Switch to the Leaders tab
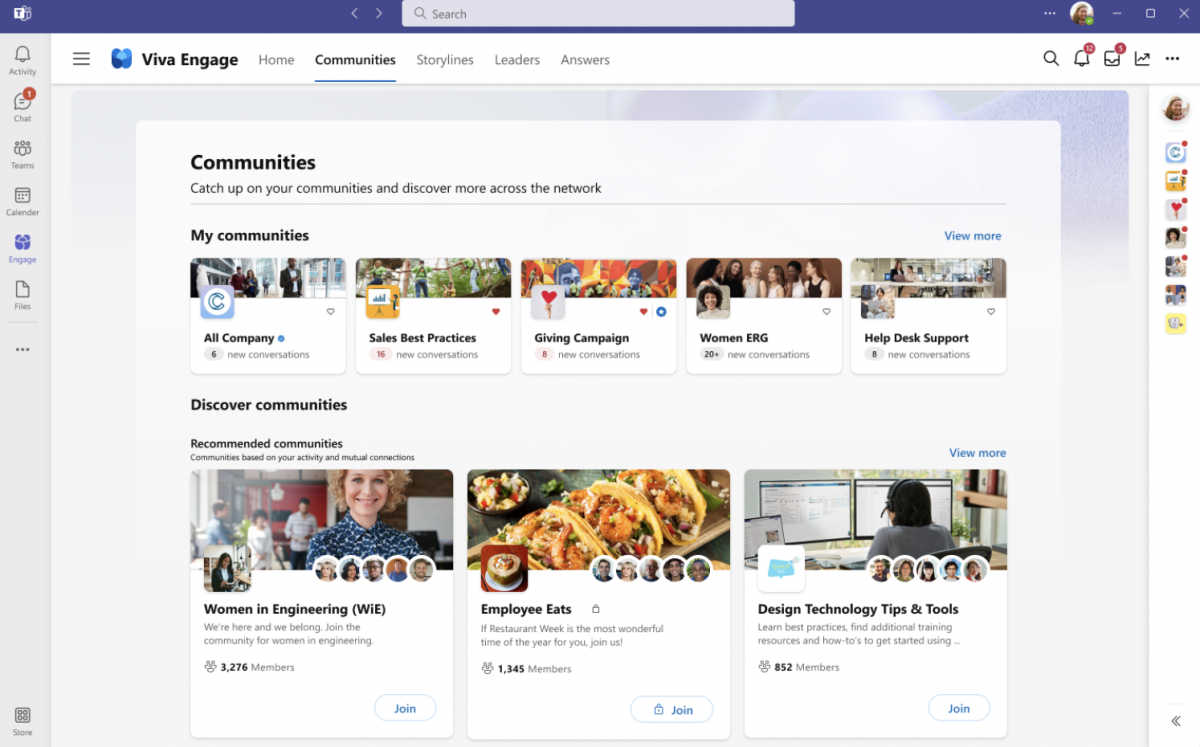This screenshot has height=747, width=1200. click(x=516, y=60)
